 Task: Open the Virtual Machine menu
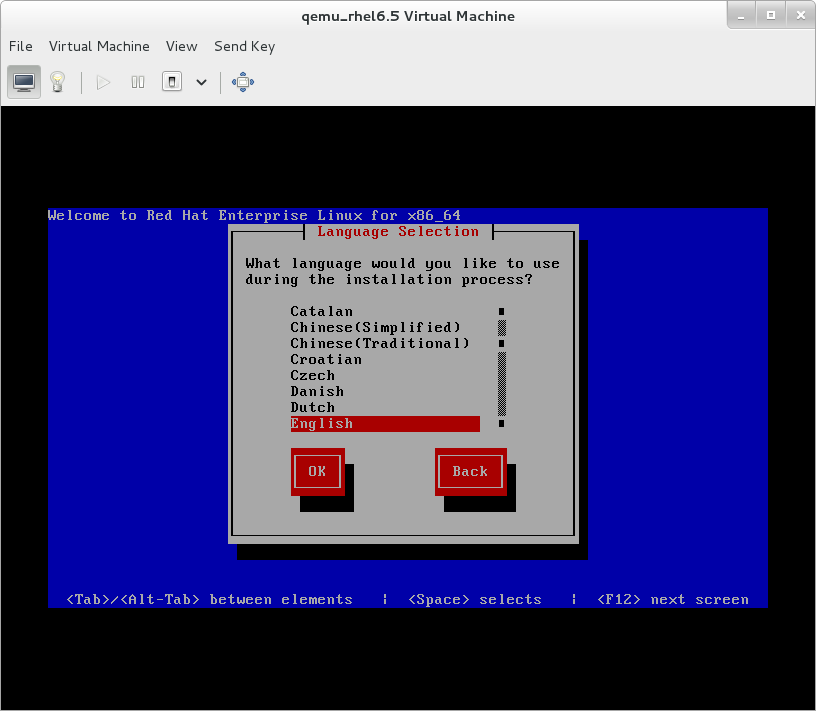99,46
